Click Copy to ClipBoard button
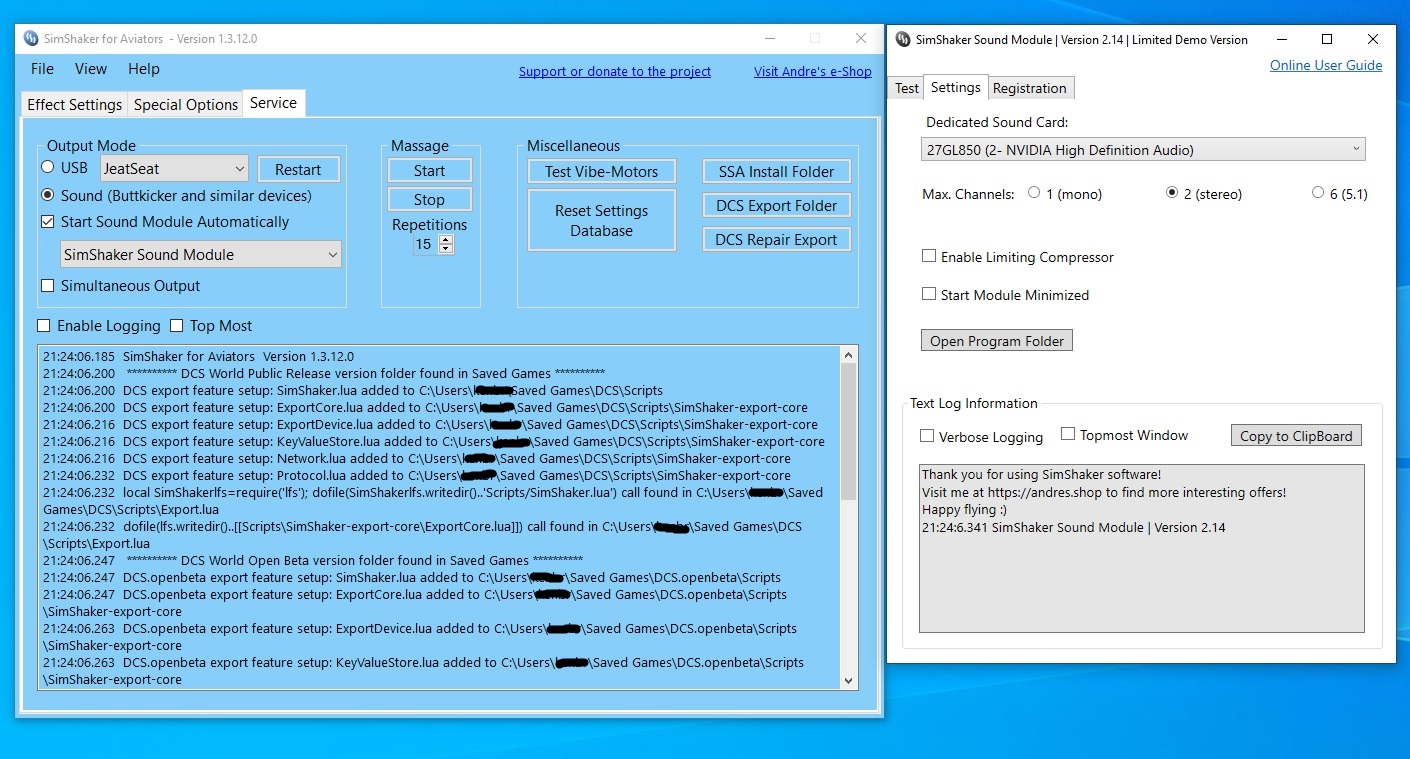Image resolution: width=1410 pixels, height=759 pixels. tap(1296, 436)
